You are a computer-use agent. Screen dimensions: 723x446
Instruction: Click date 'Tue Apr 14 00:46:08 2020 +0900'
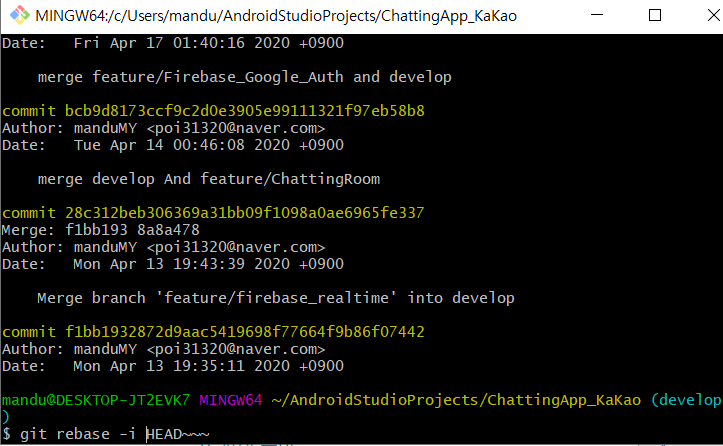[x=208, y=145]
